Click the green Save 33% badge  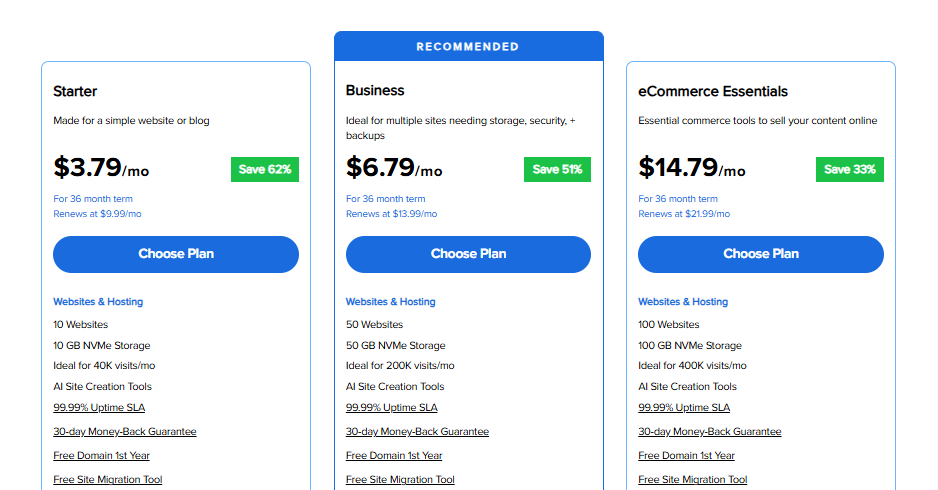coord(850,170)
